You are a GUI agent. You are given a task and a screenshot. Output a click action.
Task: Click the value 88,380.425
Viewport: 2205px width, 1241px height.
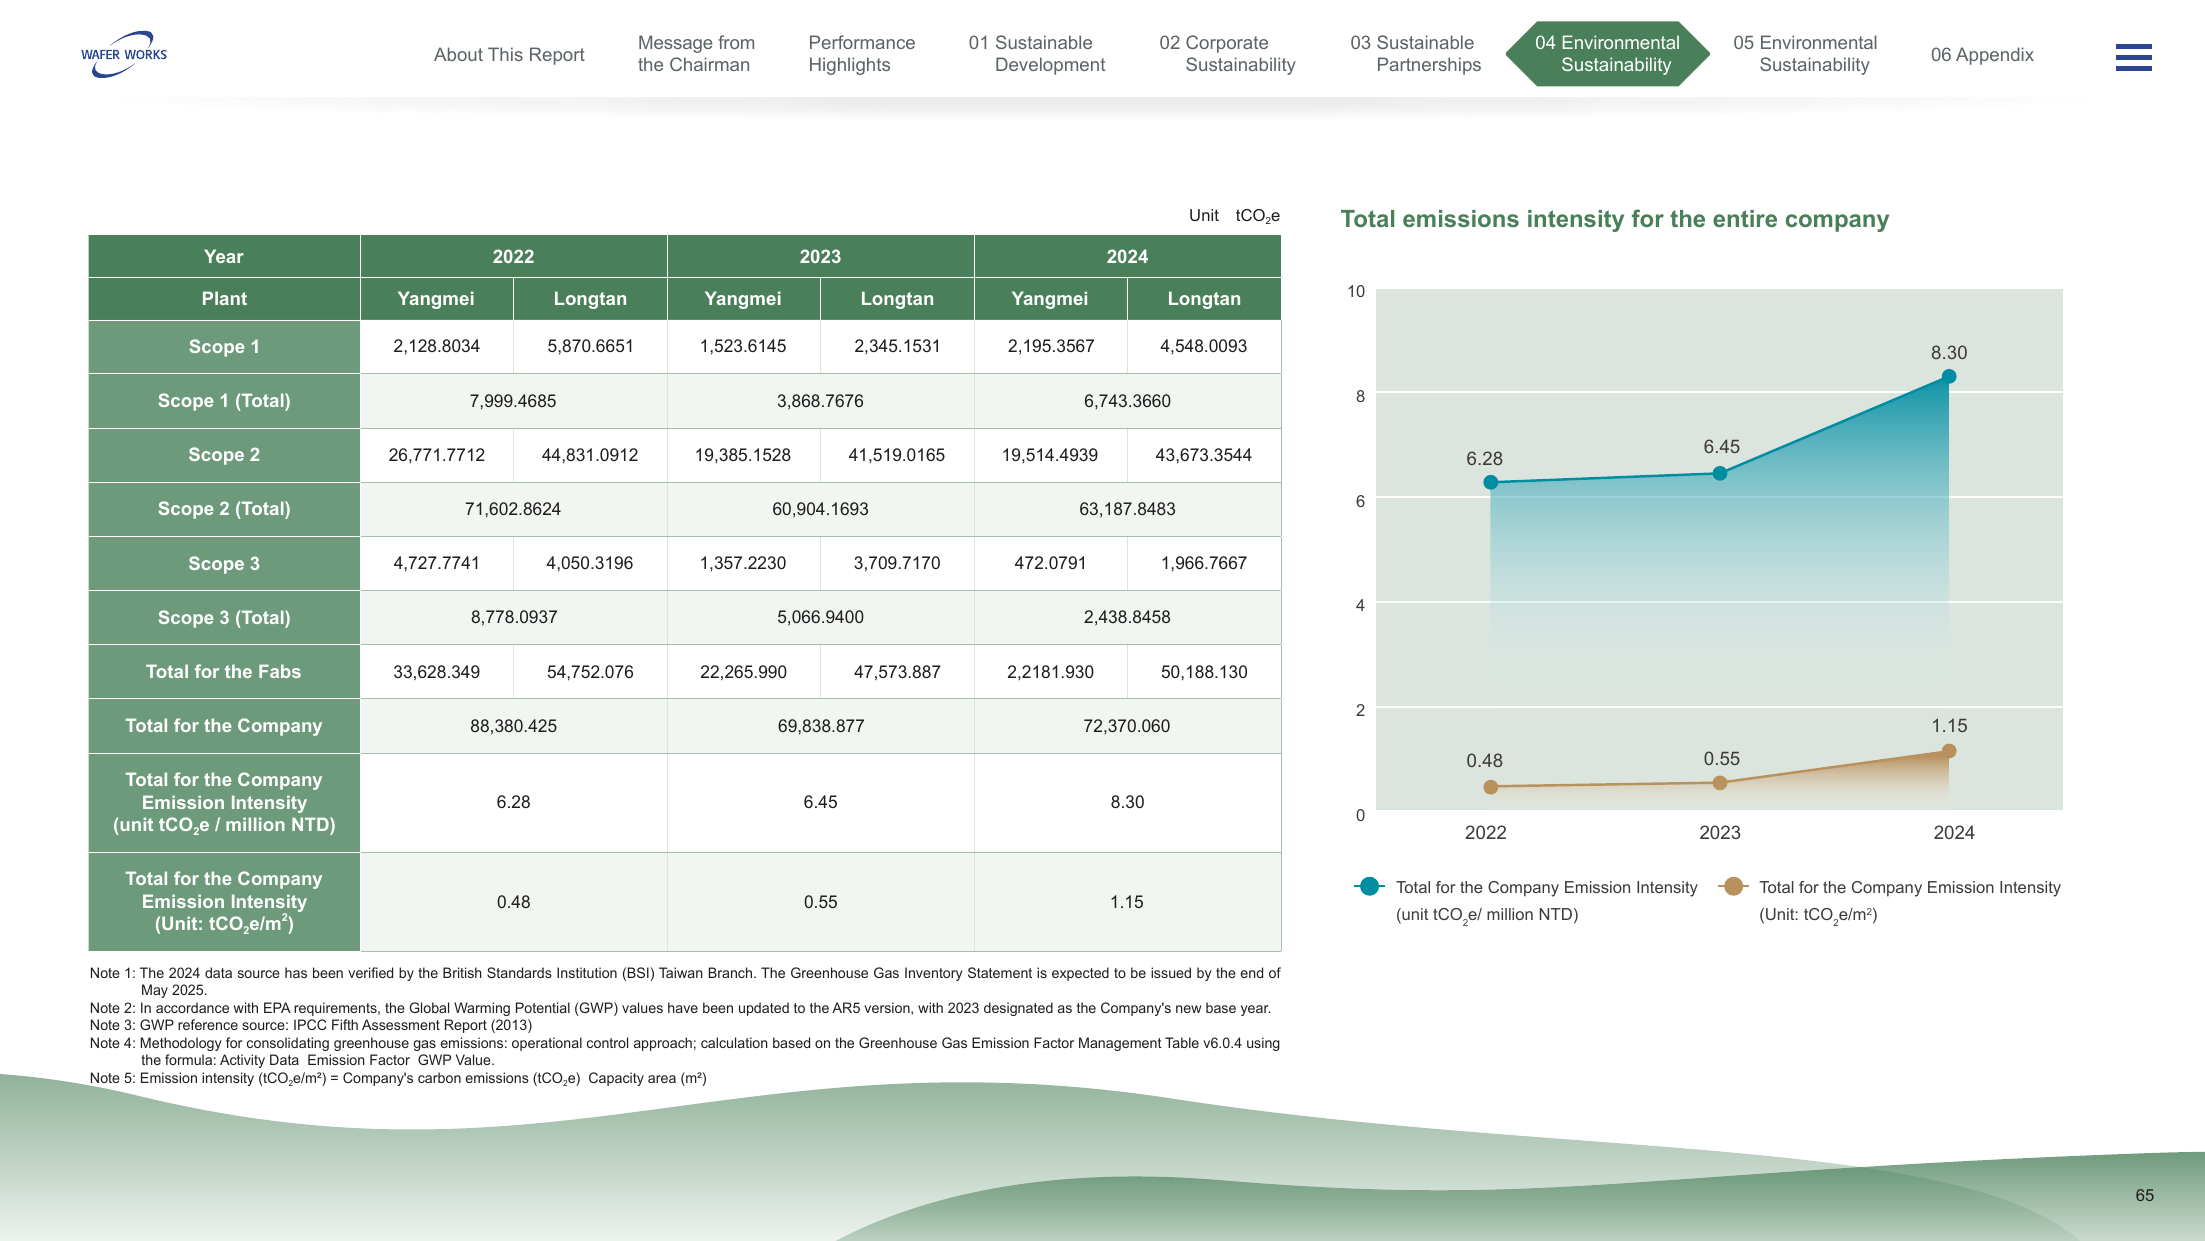(x=513, y=726)
